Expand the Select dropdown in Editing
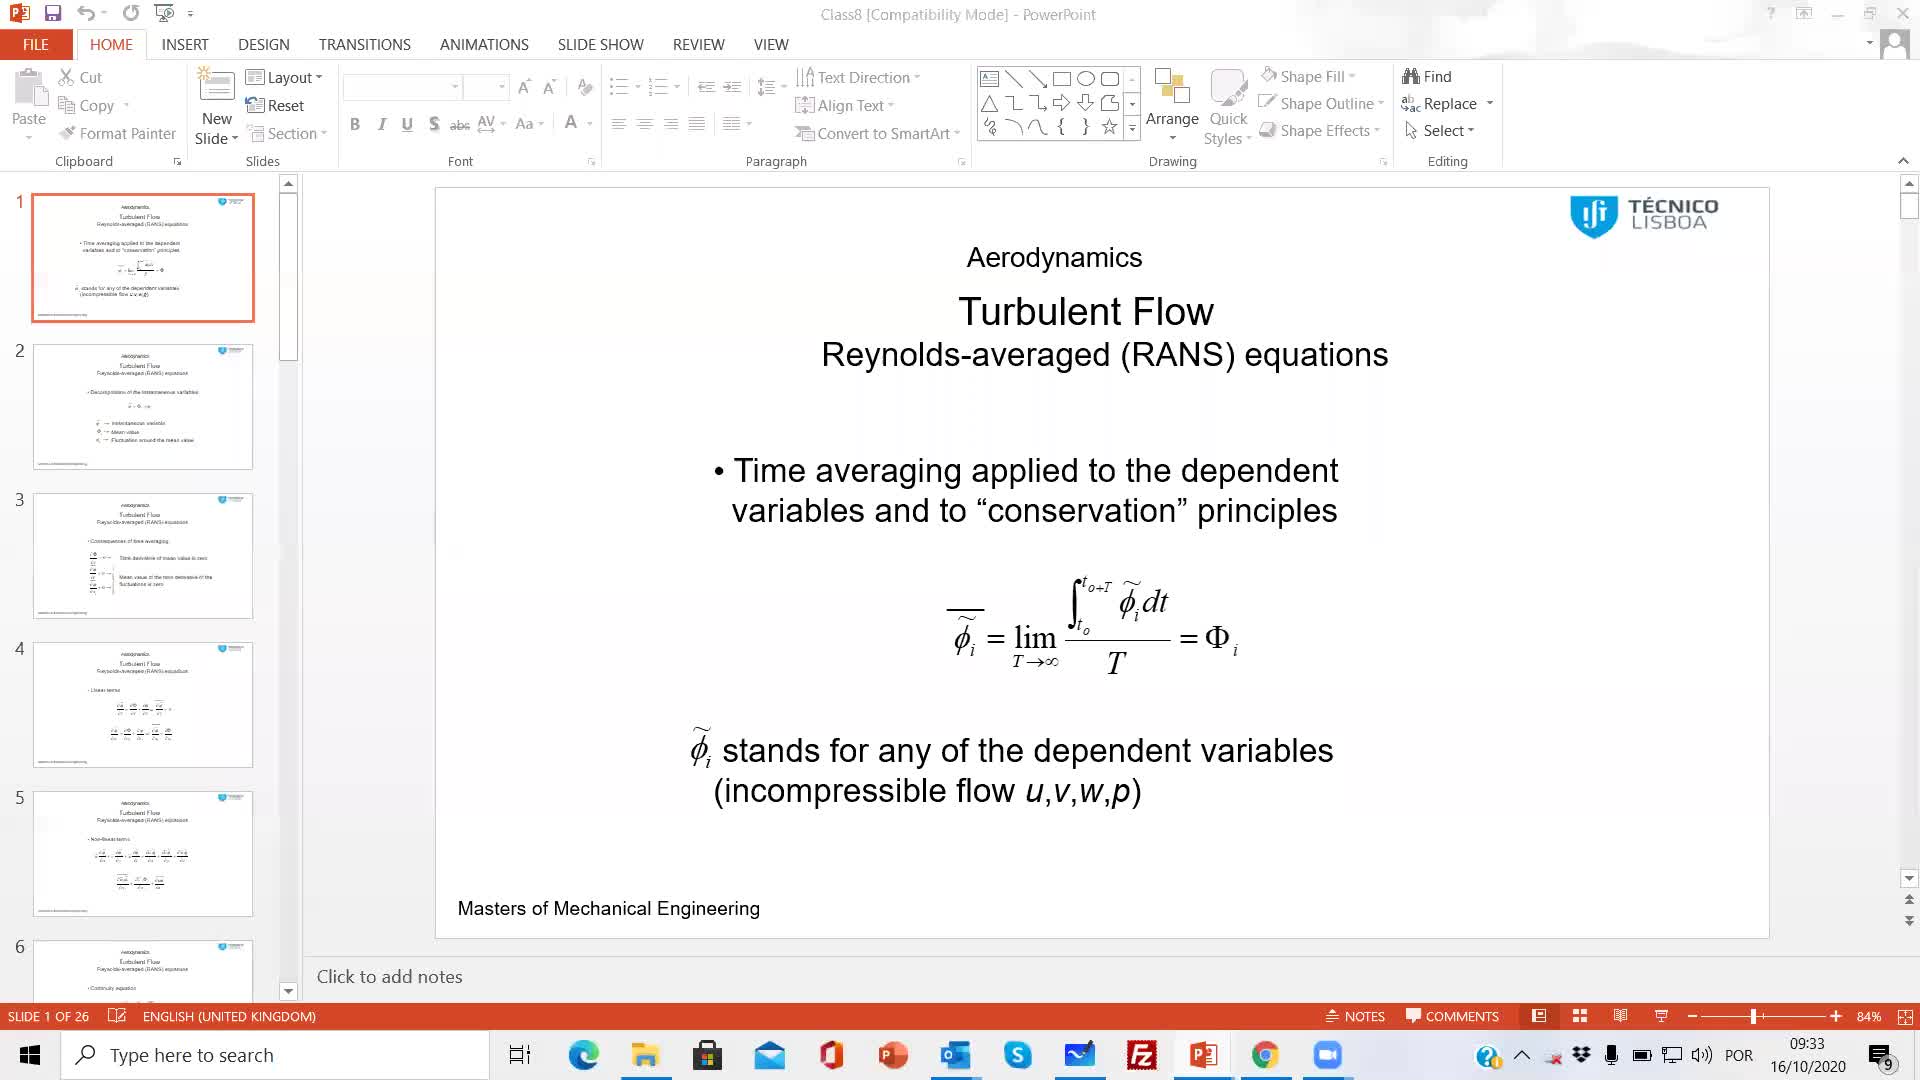This screenshot has width=1920, height=1080. click(1441, 130)
